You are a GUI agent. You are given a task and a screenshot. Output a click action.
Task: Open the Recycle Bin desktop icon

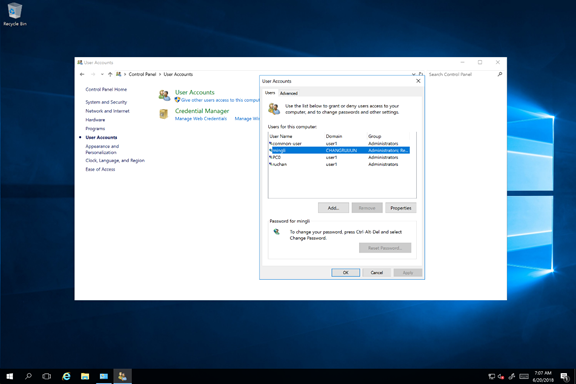pyautogui.click(x=15, y=14)
